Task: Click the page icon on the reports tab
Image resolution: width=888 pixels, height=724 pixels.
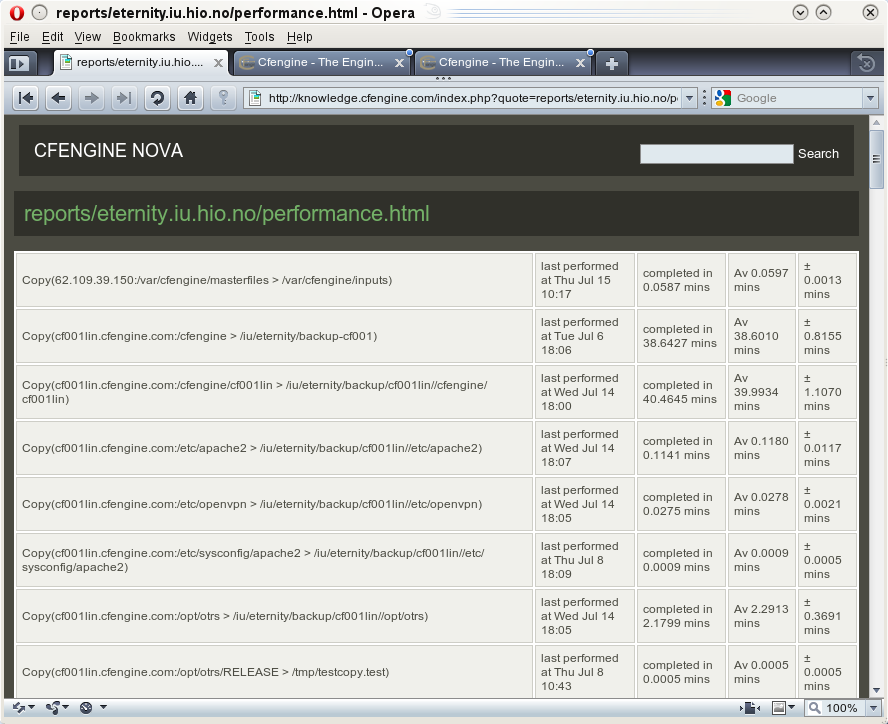Action: pos(66,62)
